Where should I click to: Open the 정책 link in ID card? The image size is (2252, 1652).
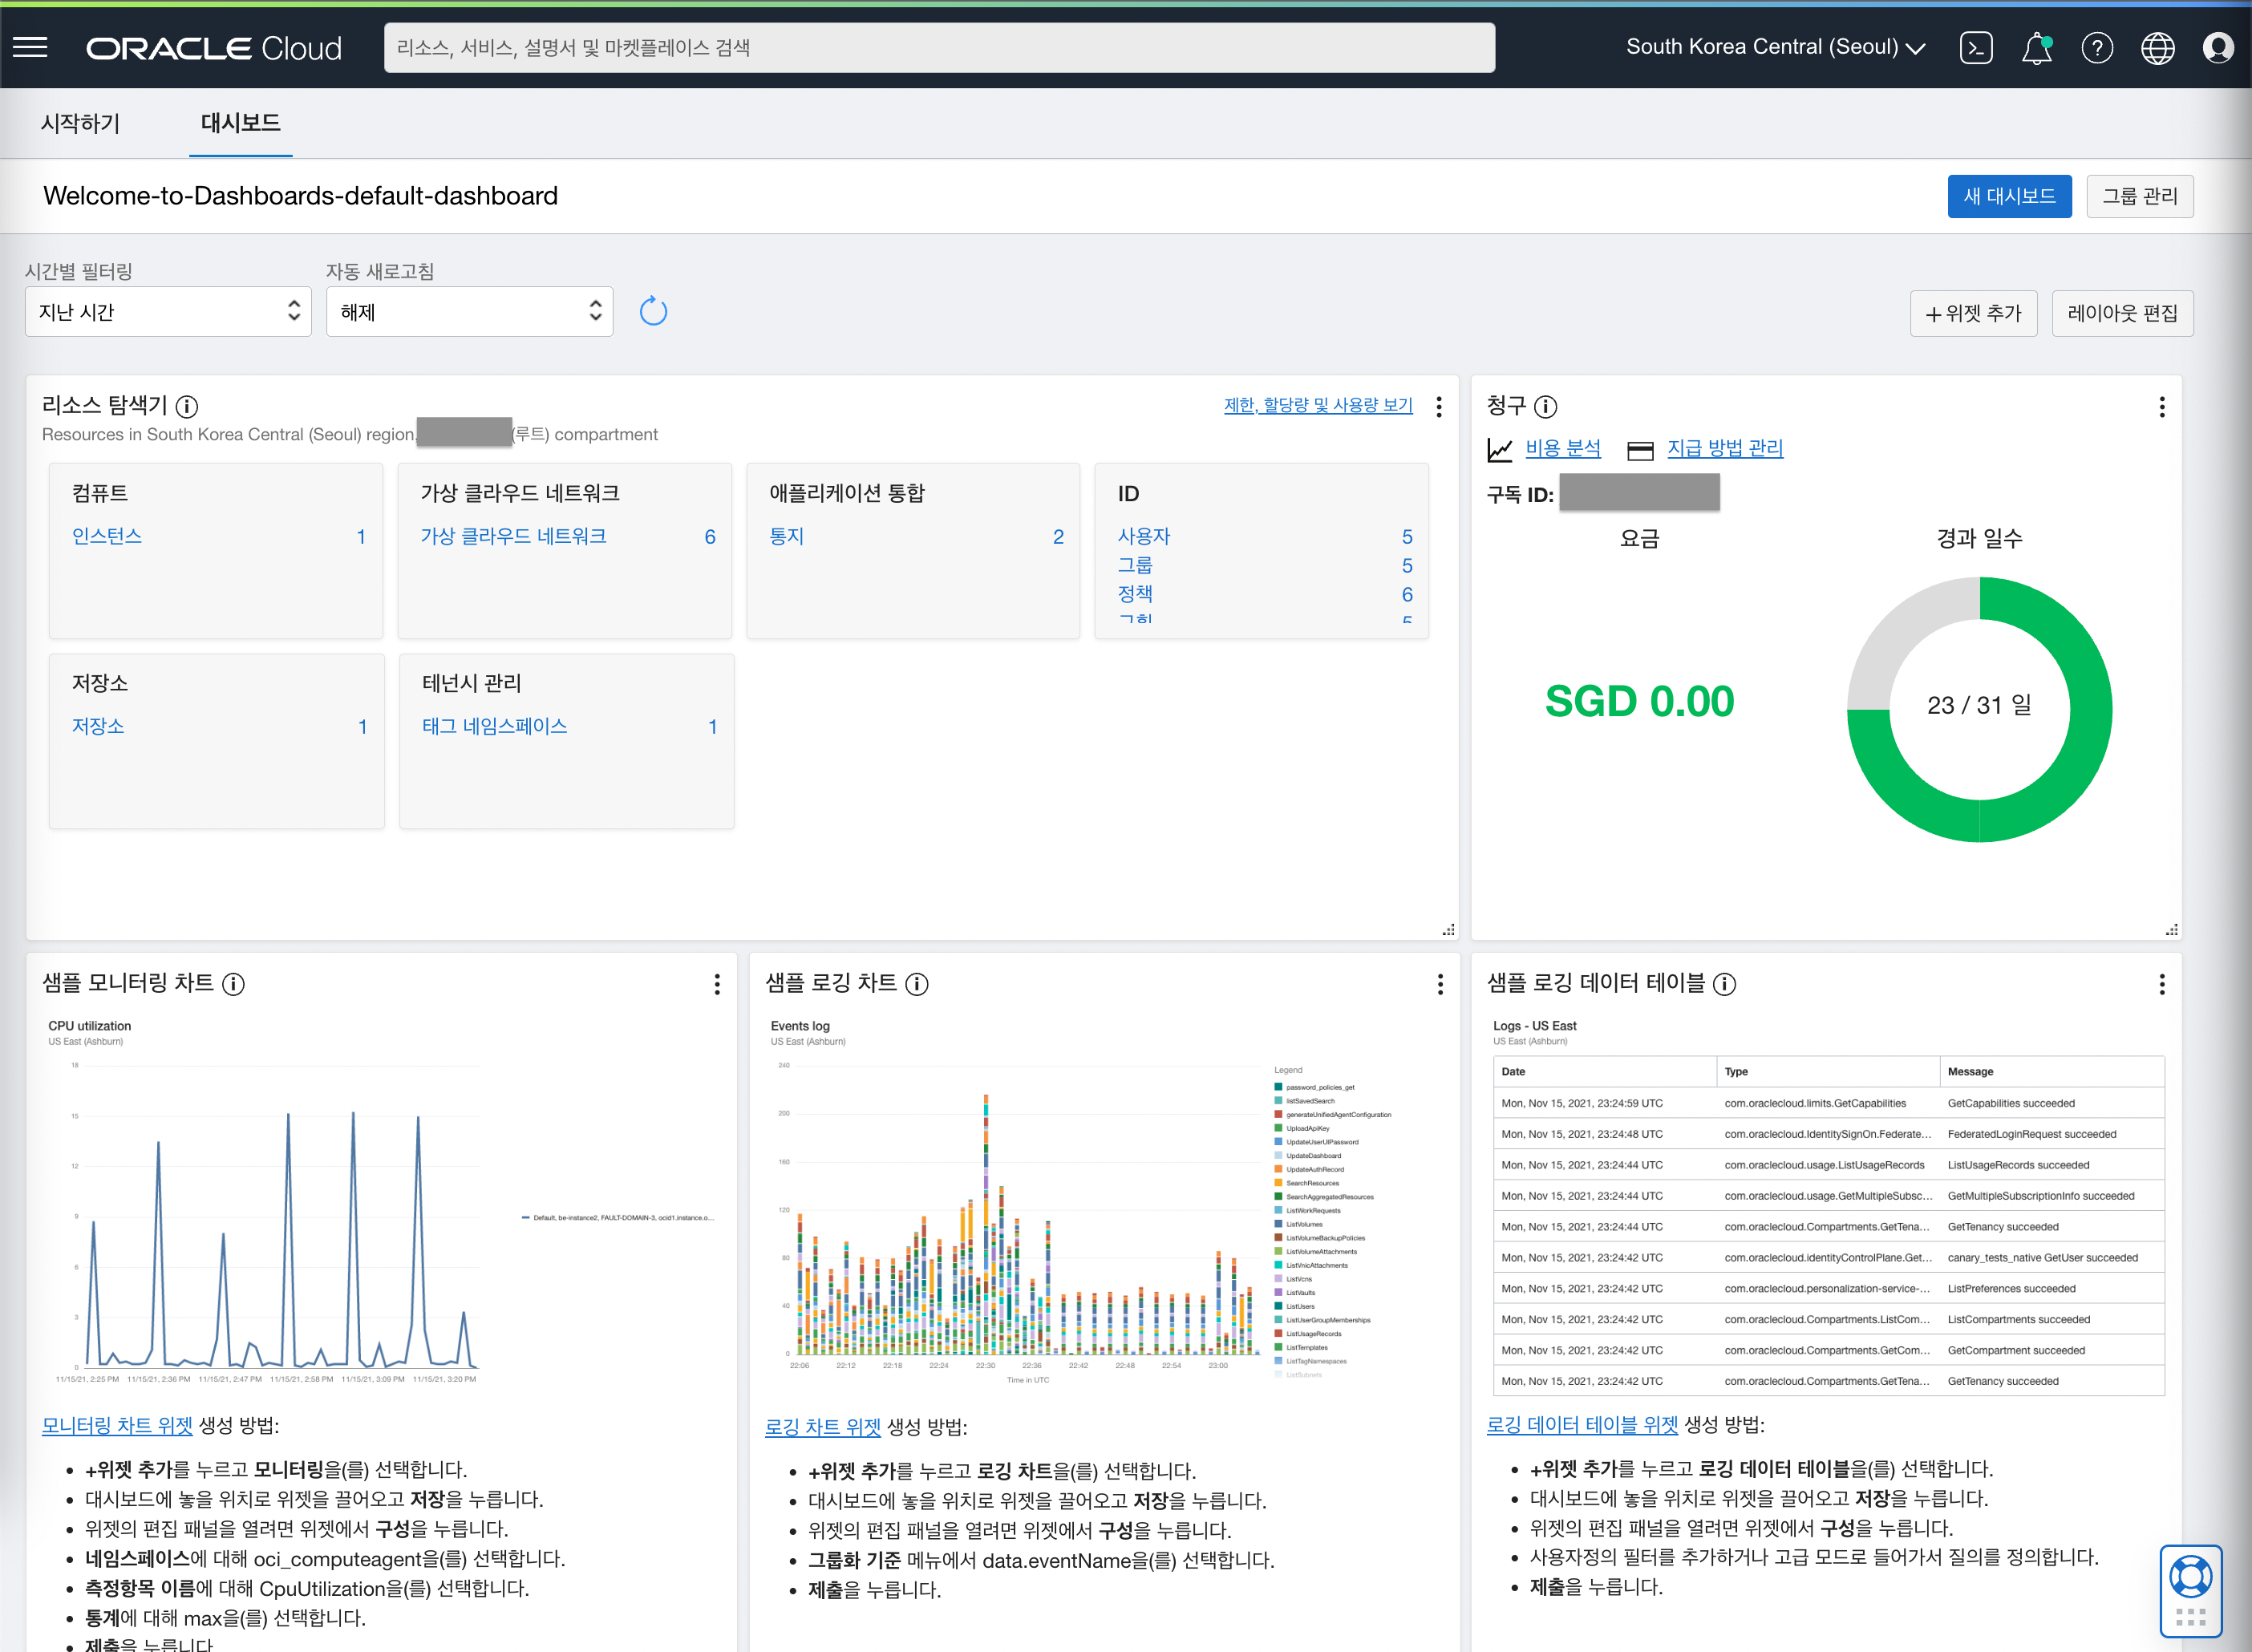coord(1135,594)
